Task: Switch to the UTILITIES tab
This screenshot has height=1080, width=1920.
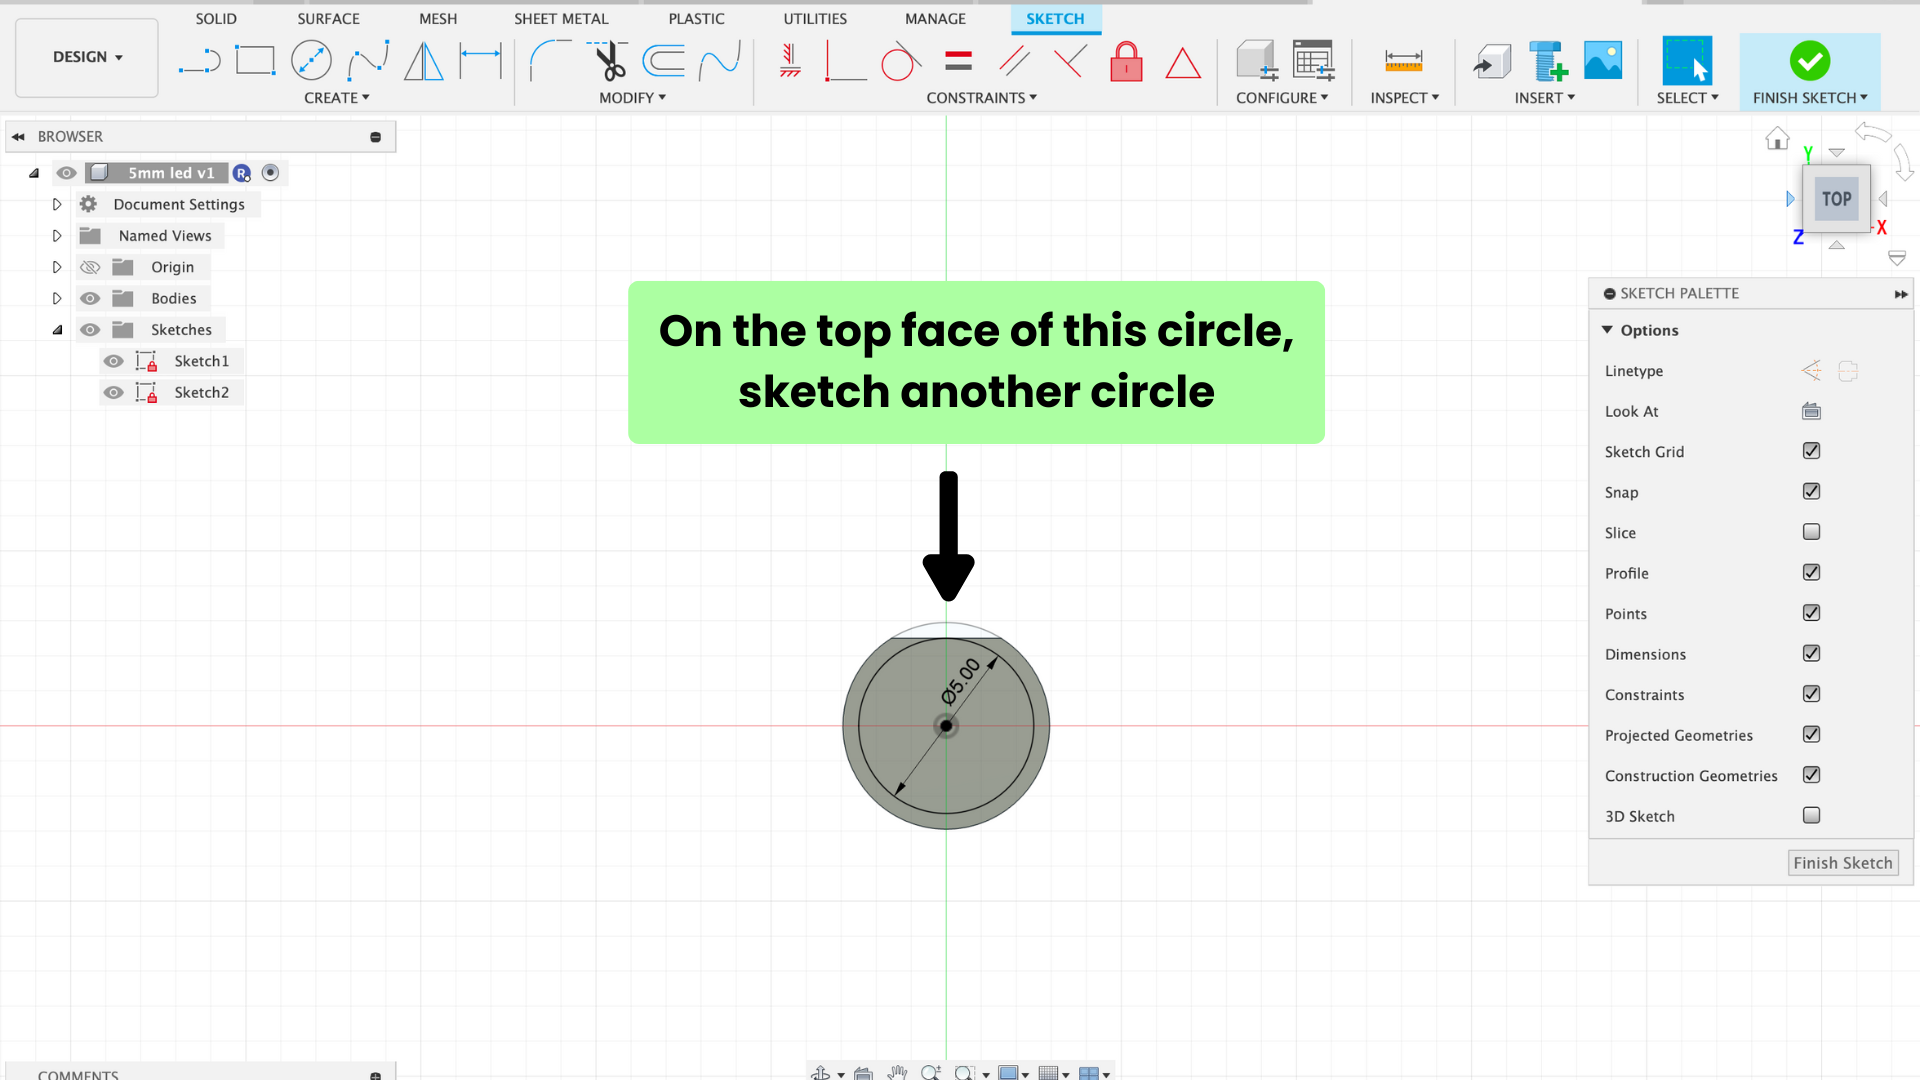Action: pyautogui.click(x=815, y=19)
